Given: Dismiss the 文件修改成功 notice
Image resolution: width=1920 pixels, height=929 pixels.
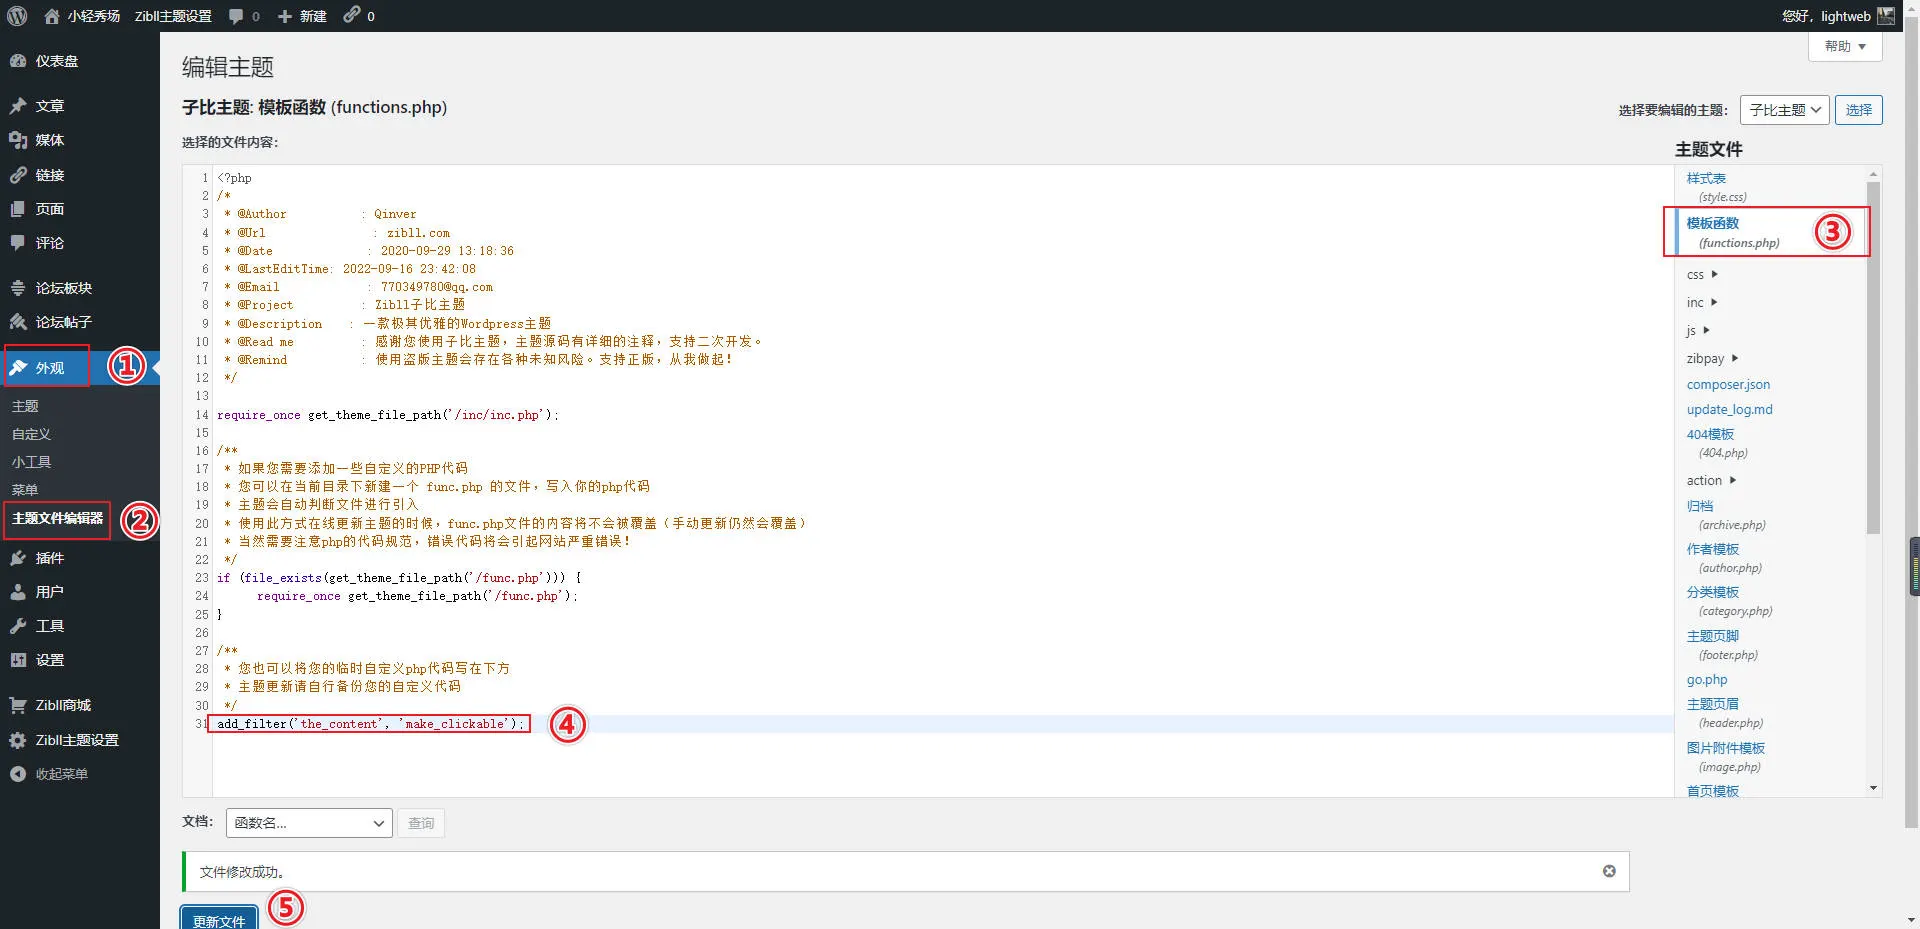Looking at the screenshot, I should pyautogui.click(x=1609, y=871).
